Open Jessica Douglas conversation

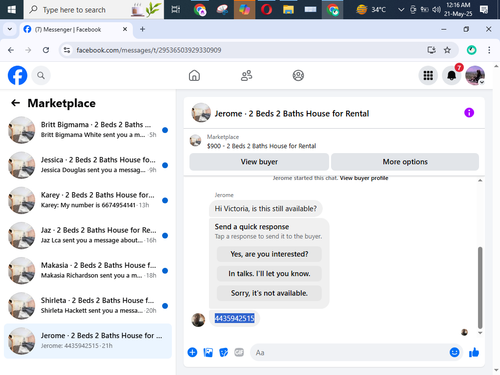pos(88,165)
